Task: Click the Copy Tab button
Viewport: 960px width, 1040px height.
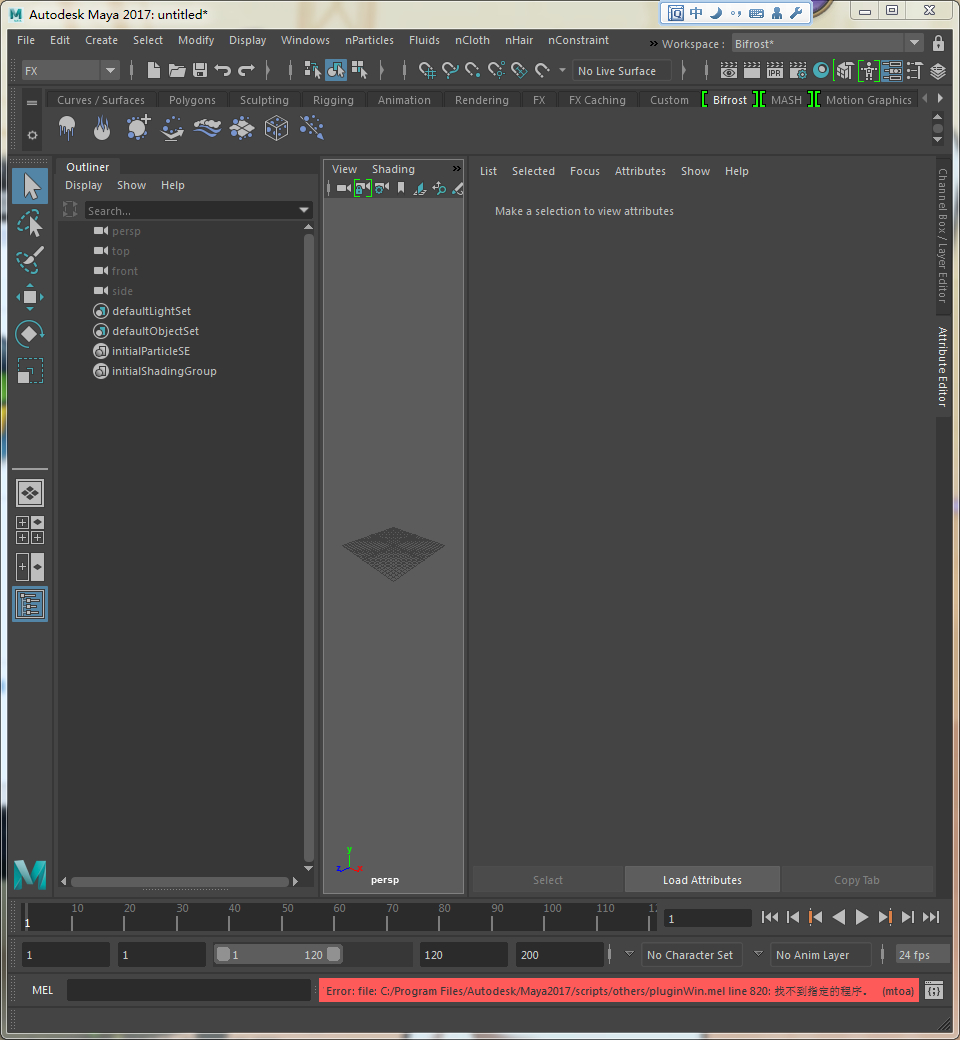Action: (x=857, y=880)
